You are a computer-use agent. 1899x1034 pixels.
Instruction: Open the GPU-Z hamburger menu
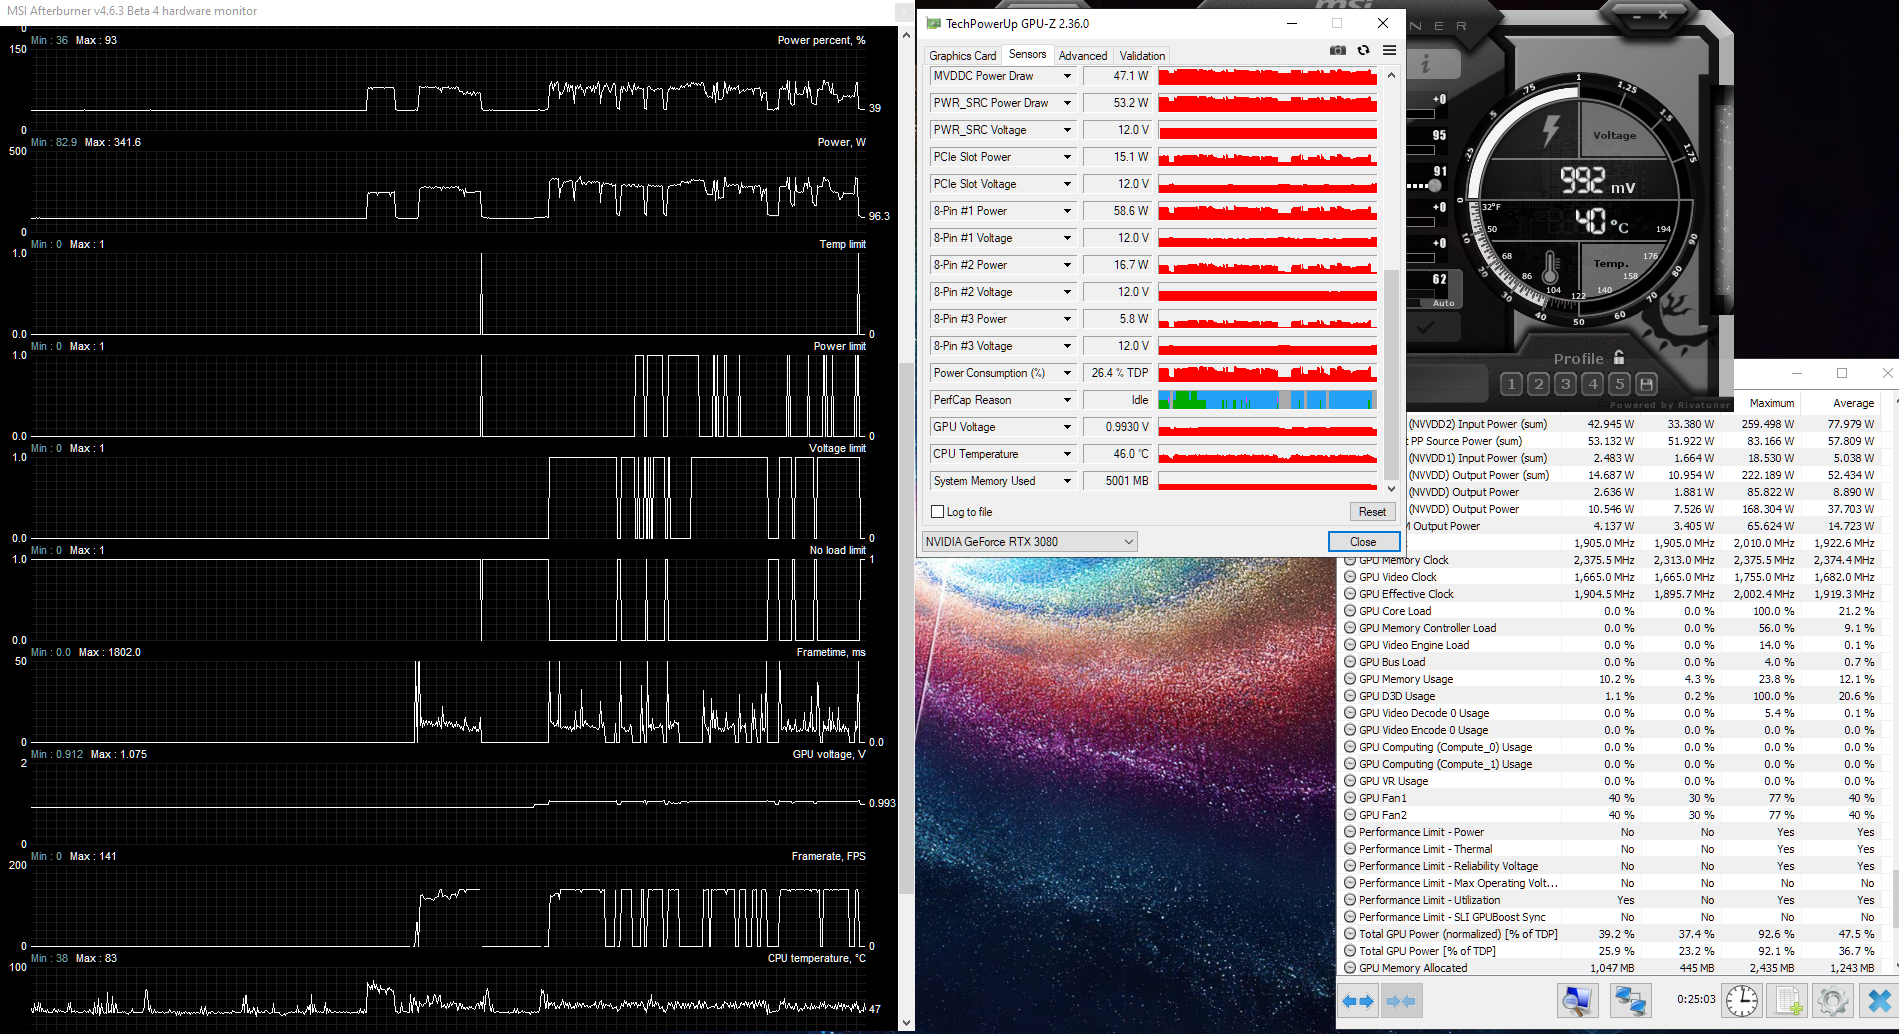coord(1389,50)
